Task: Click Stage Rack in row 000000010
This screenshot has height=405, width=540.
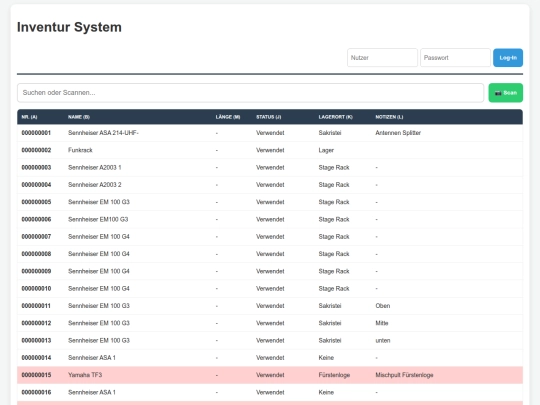Action: click(334, 288)
